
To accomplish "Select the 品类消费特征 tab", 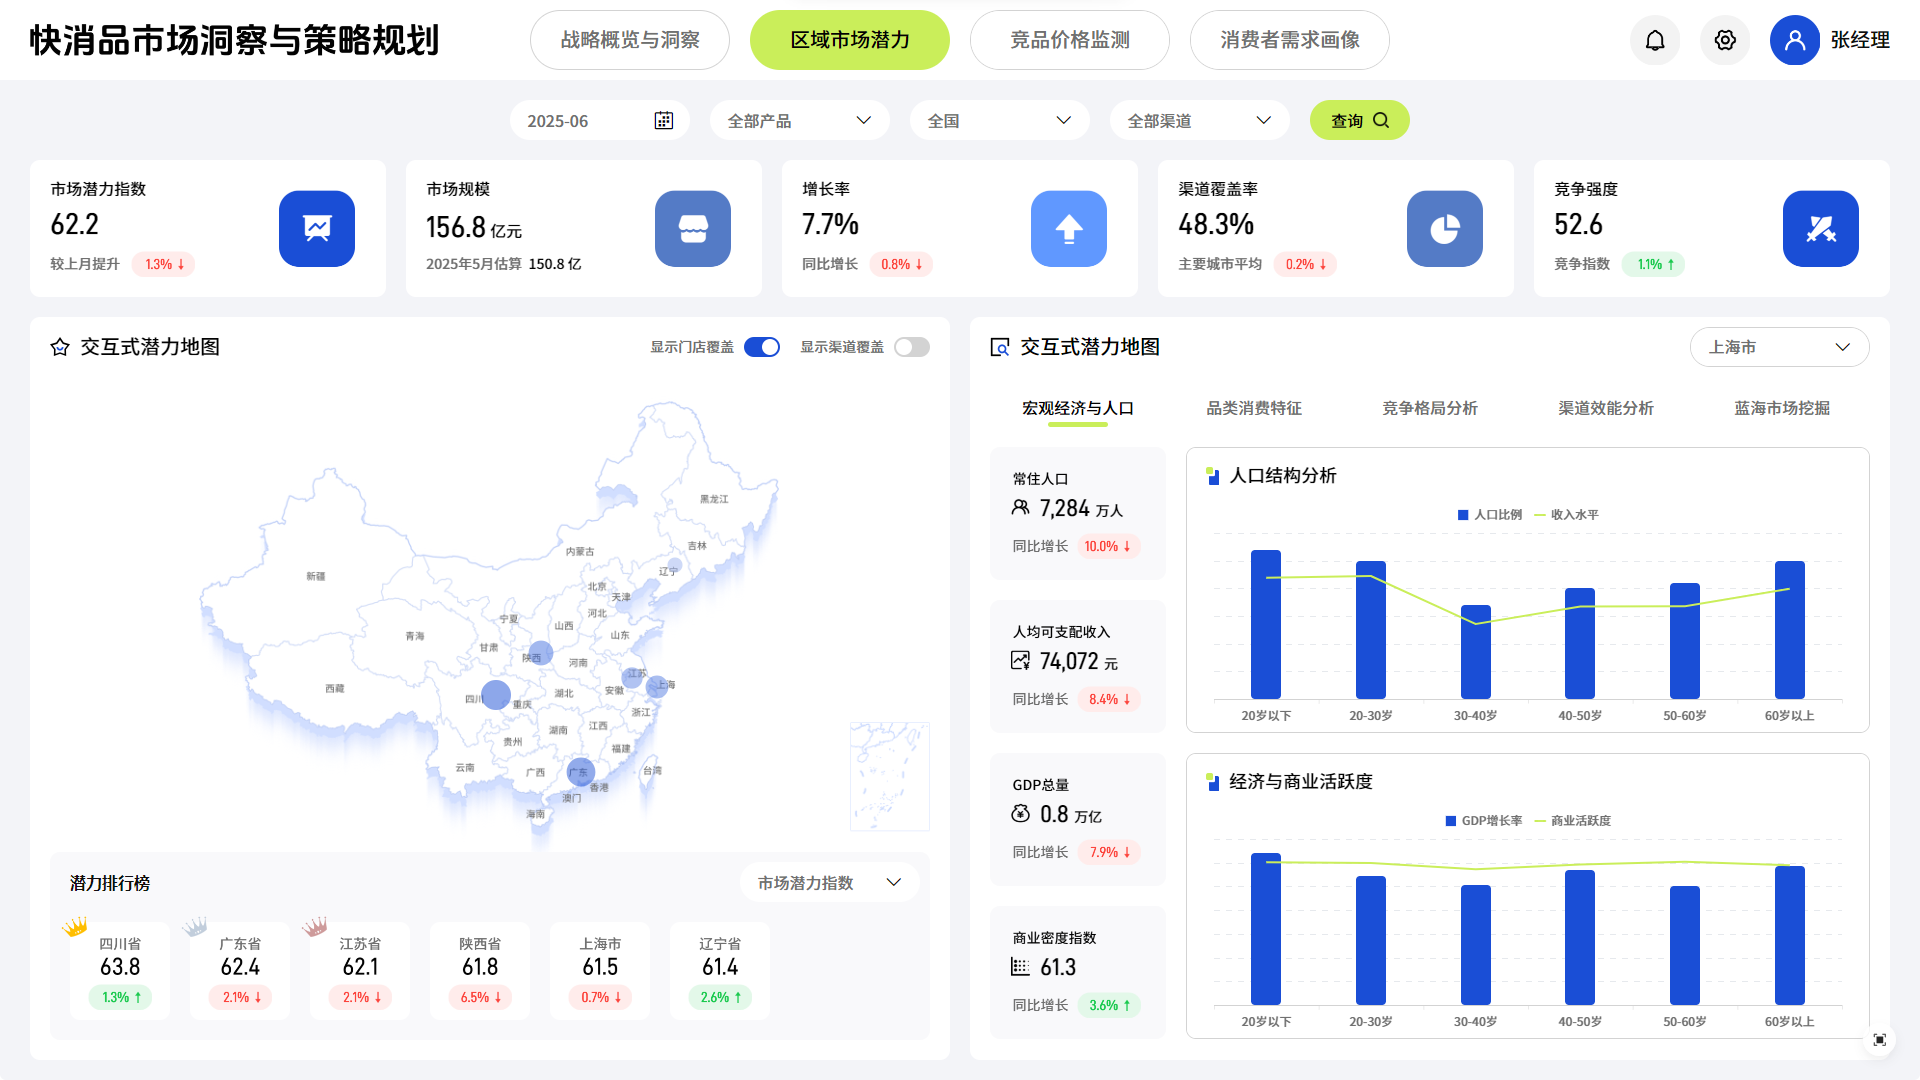I will [1254, 408].
